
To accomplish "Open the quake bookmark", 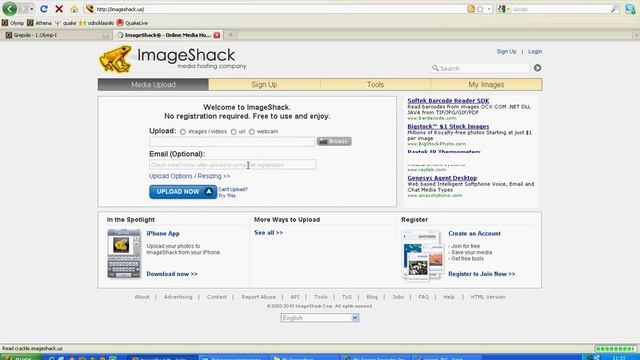I will pos(65,23).
